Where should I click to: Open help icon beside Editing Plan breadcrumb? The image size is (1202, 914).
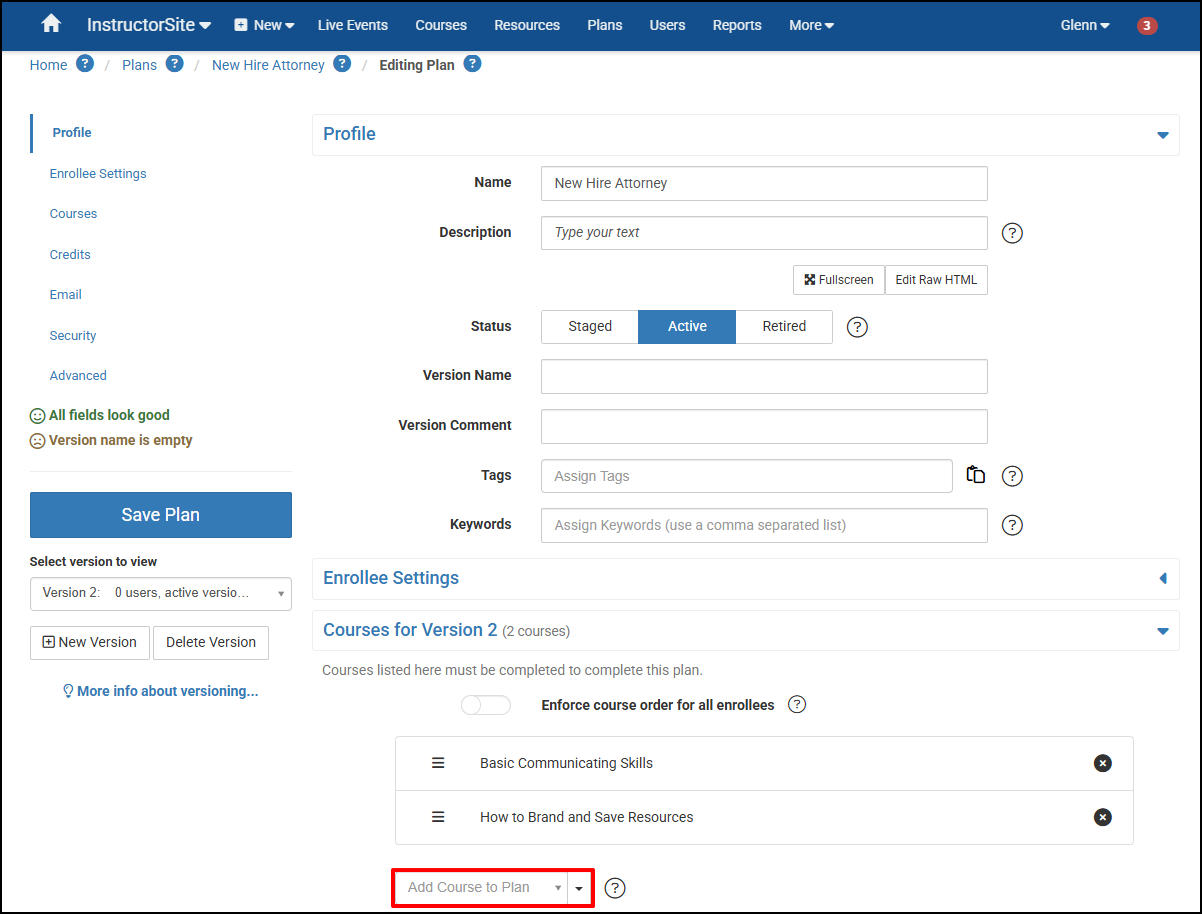click(472, 64)
